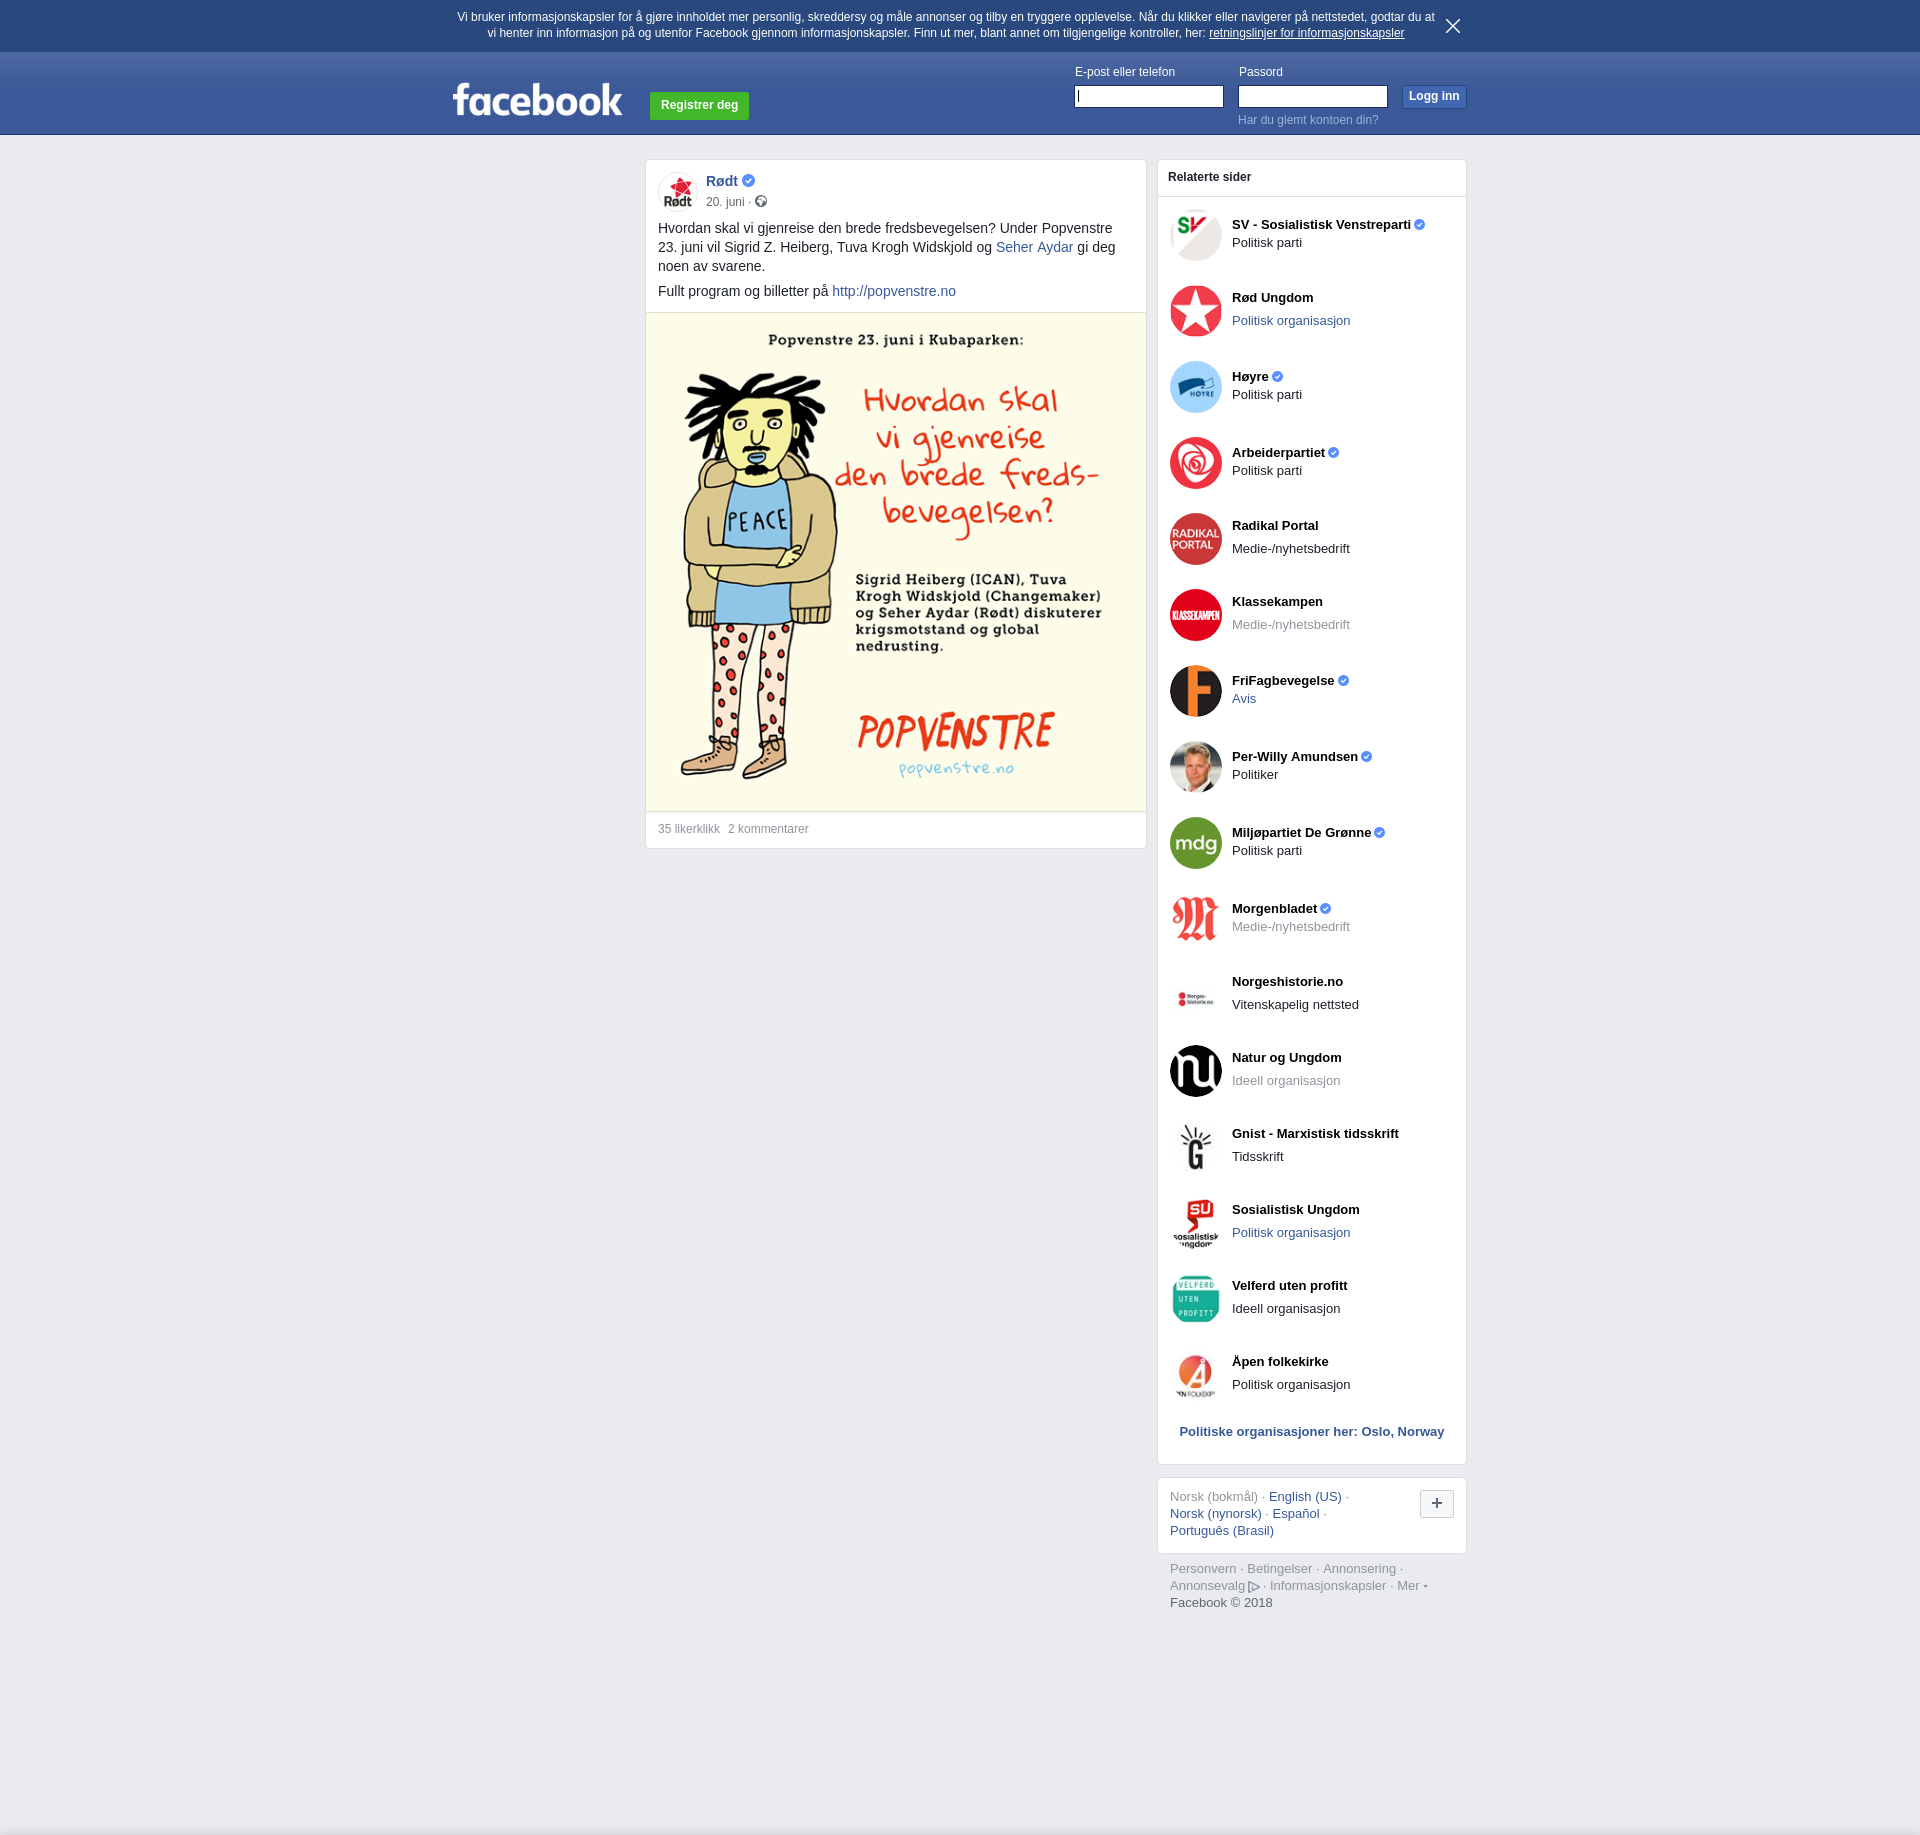The image size is (1920, 1835).
Task: Open the Rødt page name link
Action: [722, 181]
